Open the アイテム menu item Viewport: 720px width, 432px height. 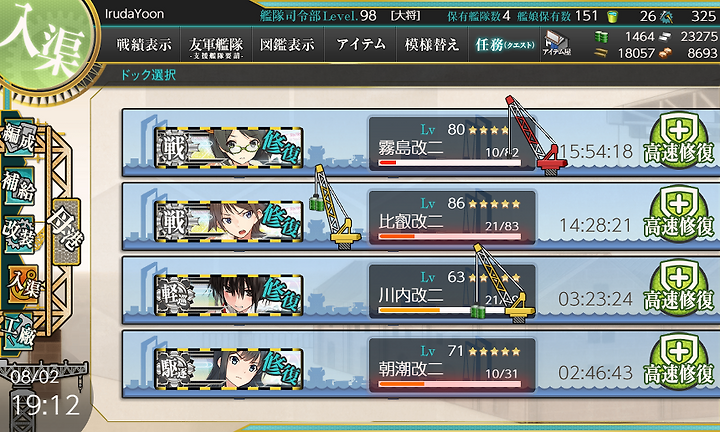point(360,45)
